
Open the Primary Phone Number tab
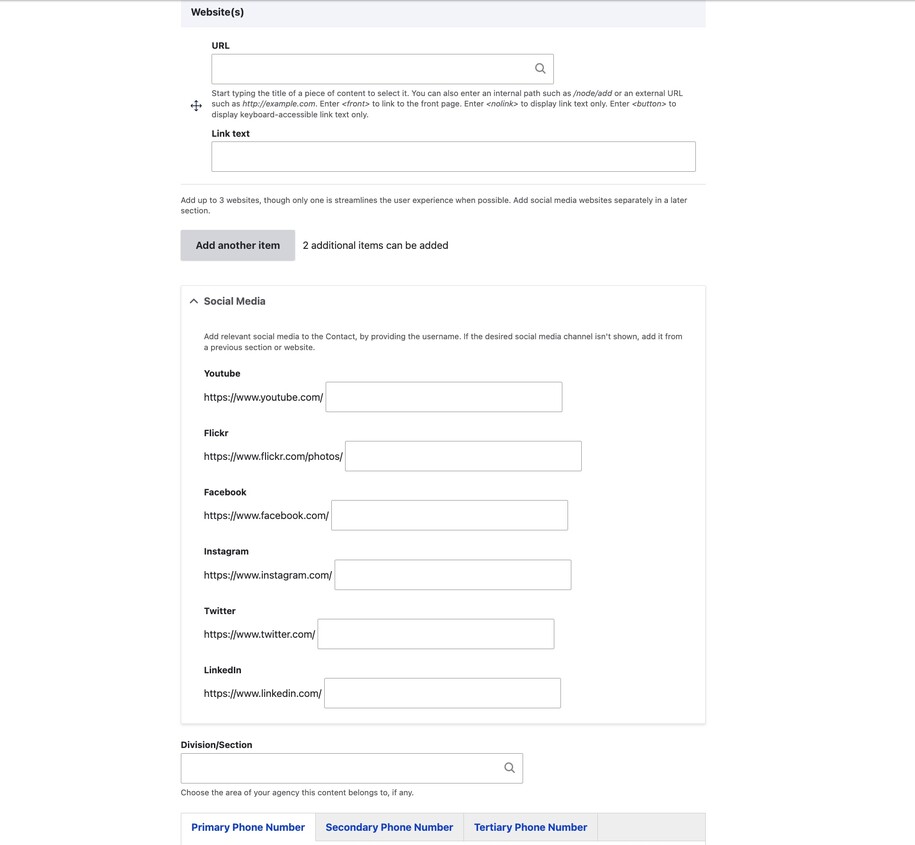point(248,827)
